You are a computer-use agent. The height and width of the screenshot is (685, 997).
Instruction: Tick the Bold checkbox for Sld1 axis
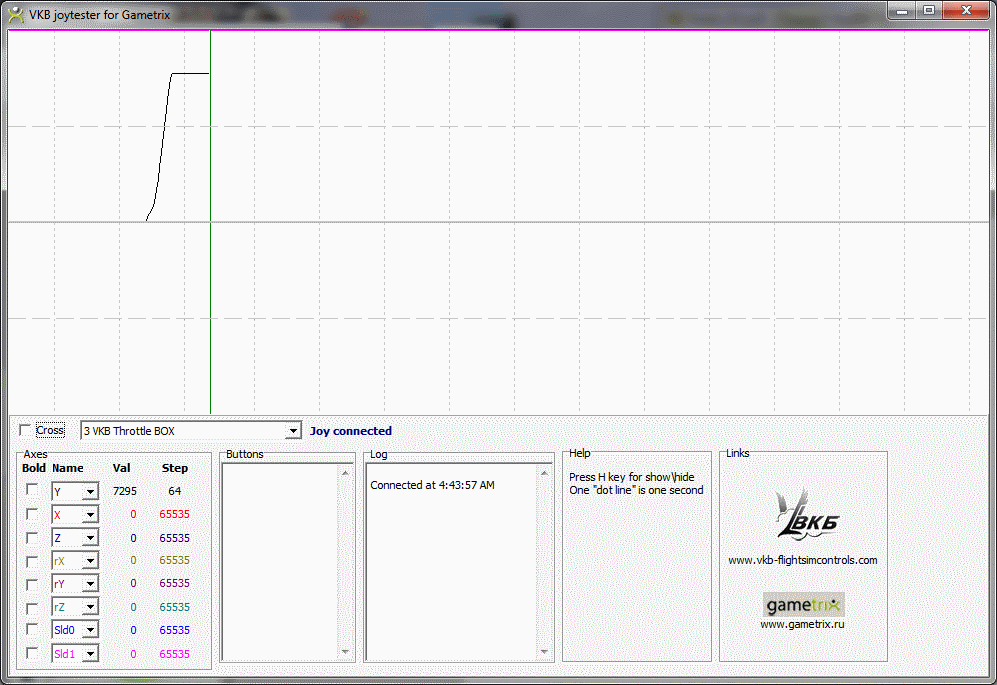point(31,653)
